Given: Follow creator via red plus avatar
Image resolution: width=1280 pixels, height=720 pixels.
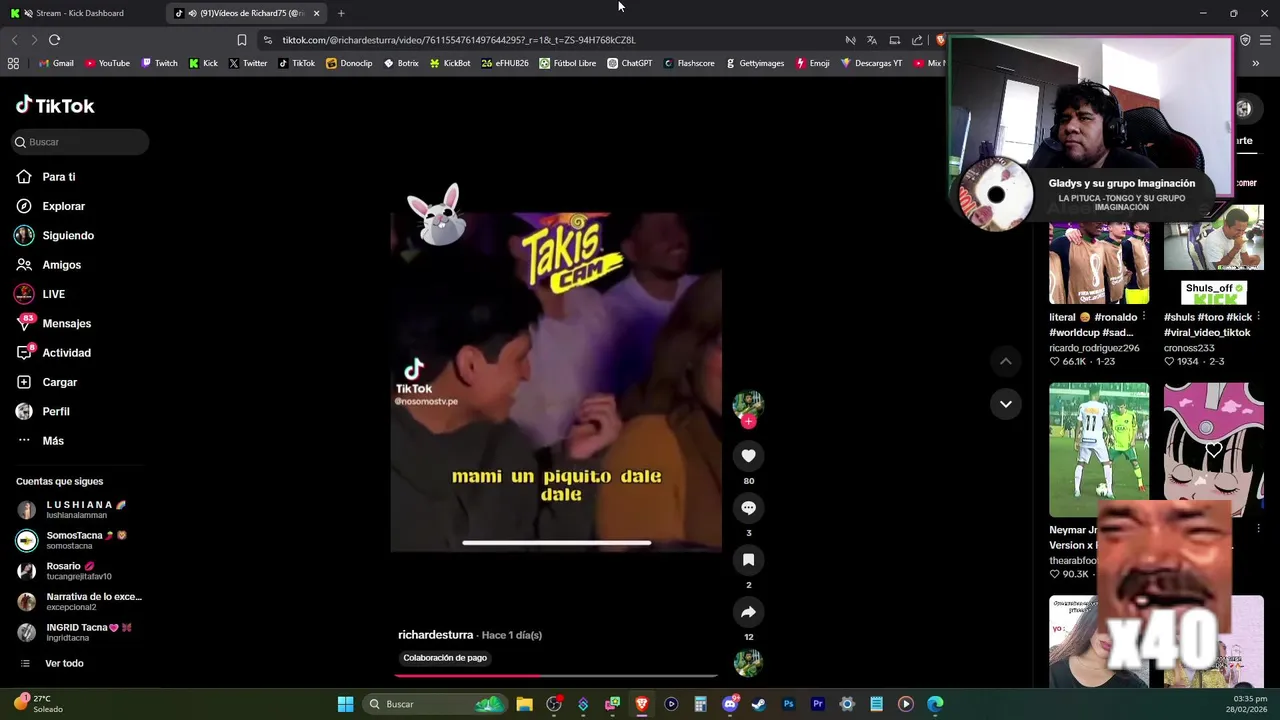Looking at the screenshot, I should click(748, 421).
